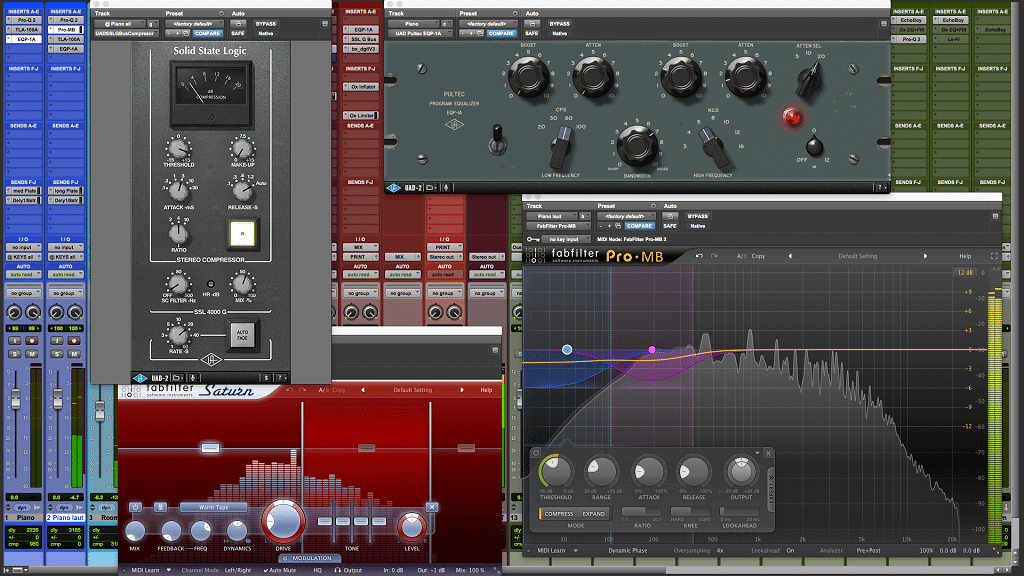Click the Pro-MB 12 dB display range button
Viewport: 1024px width, 576px height.
point(965,272)
